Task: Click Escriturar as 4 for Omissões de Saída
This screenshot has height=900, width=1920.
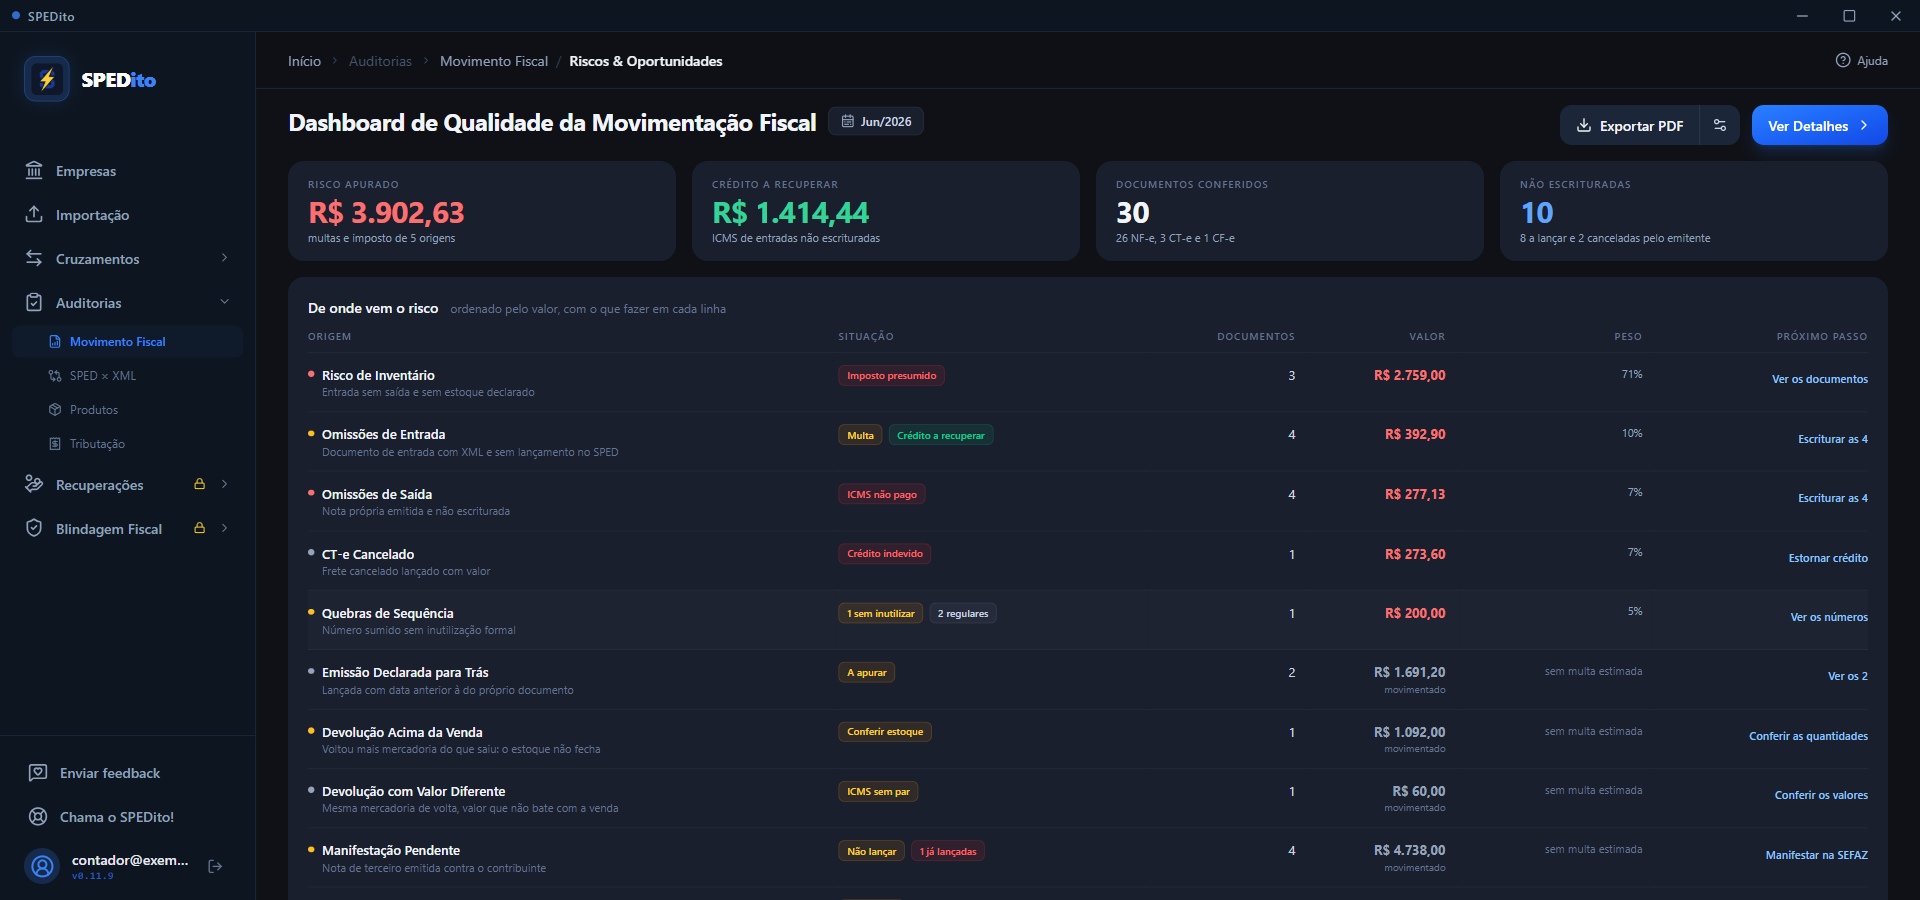Action: click(x=1832, y=498)
